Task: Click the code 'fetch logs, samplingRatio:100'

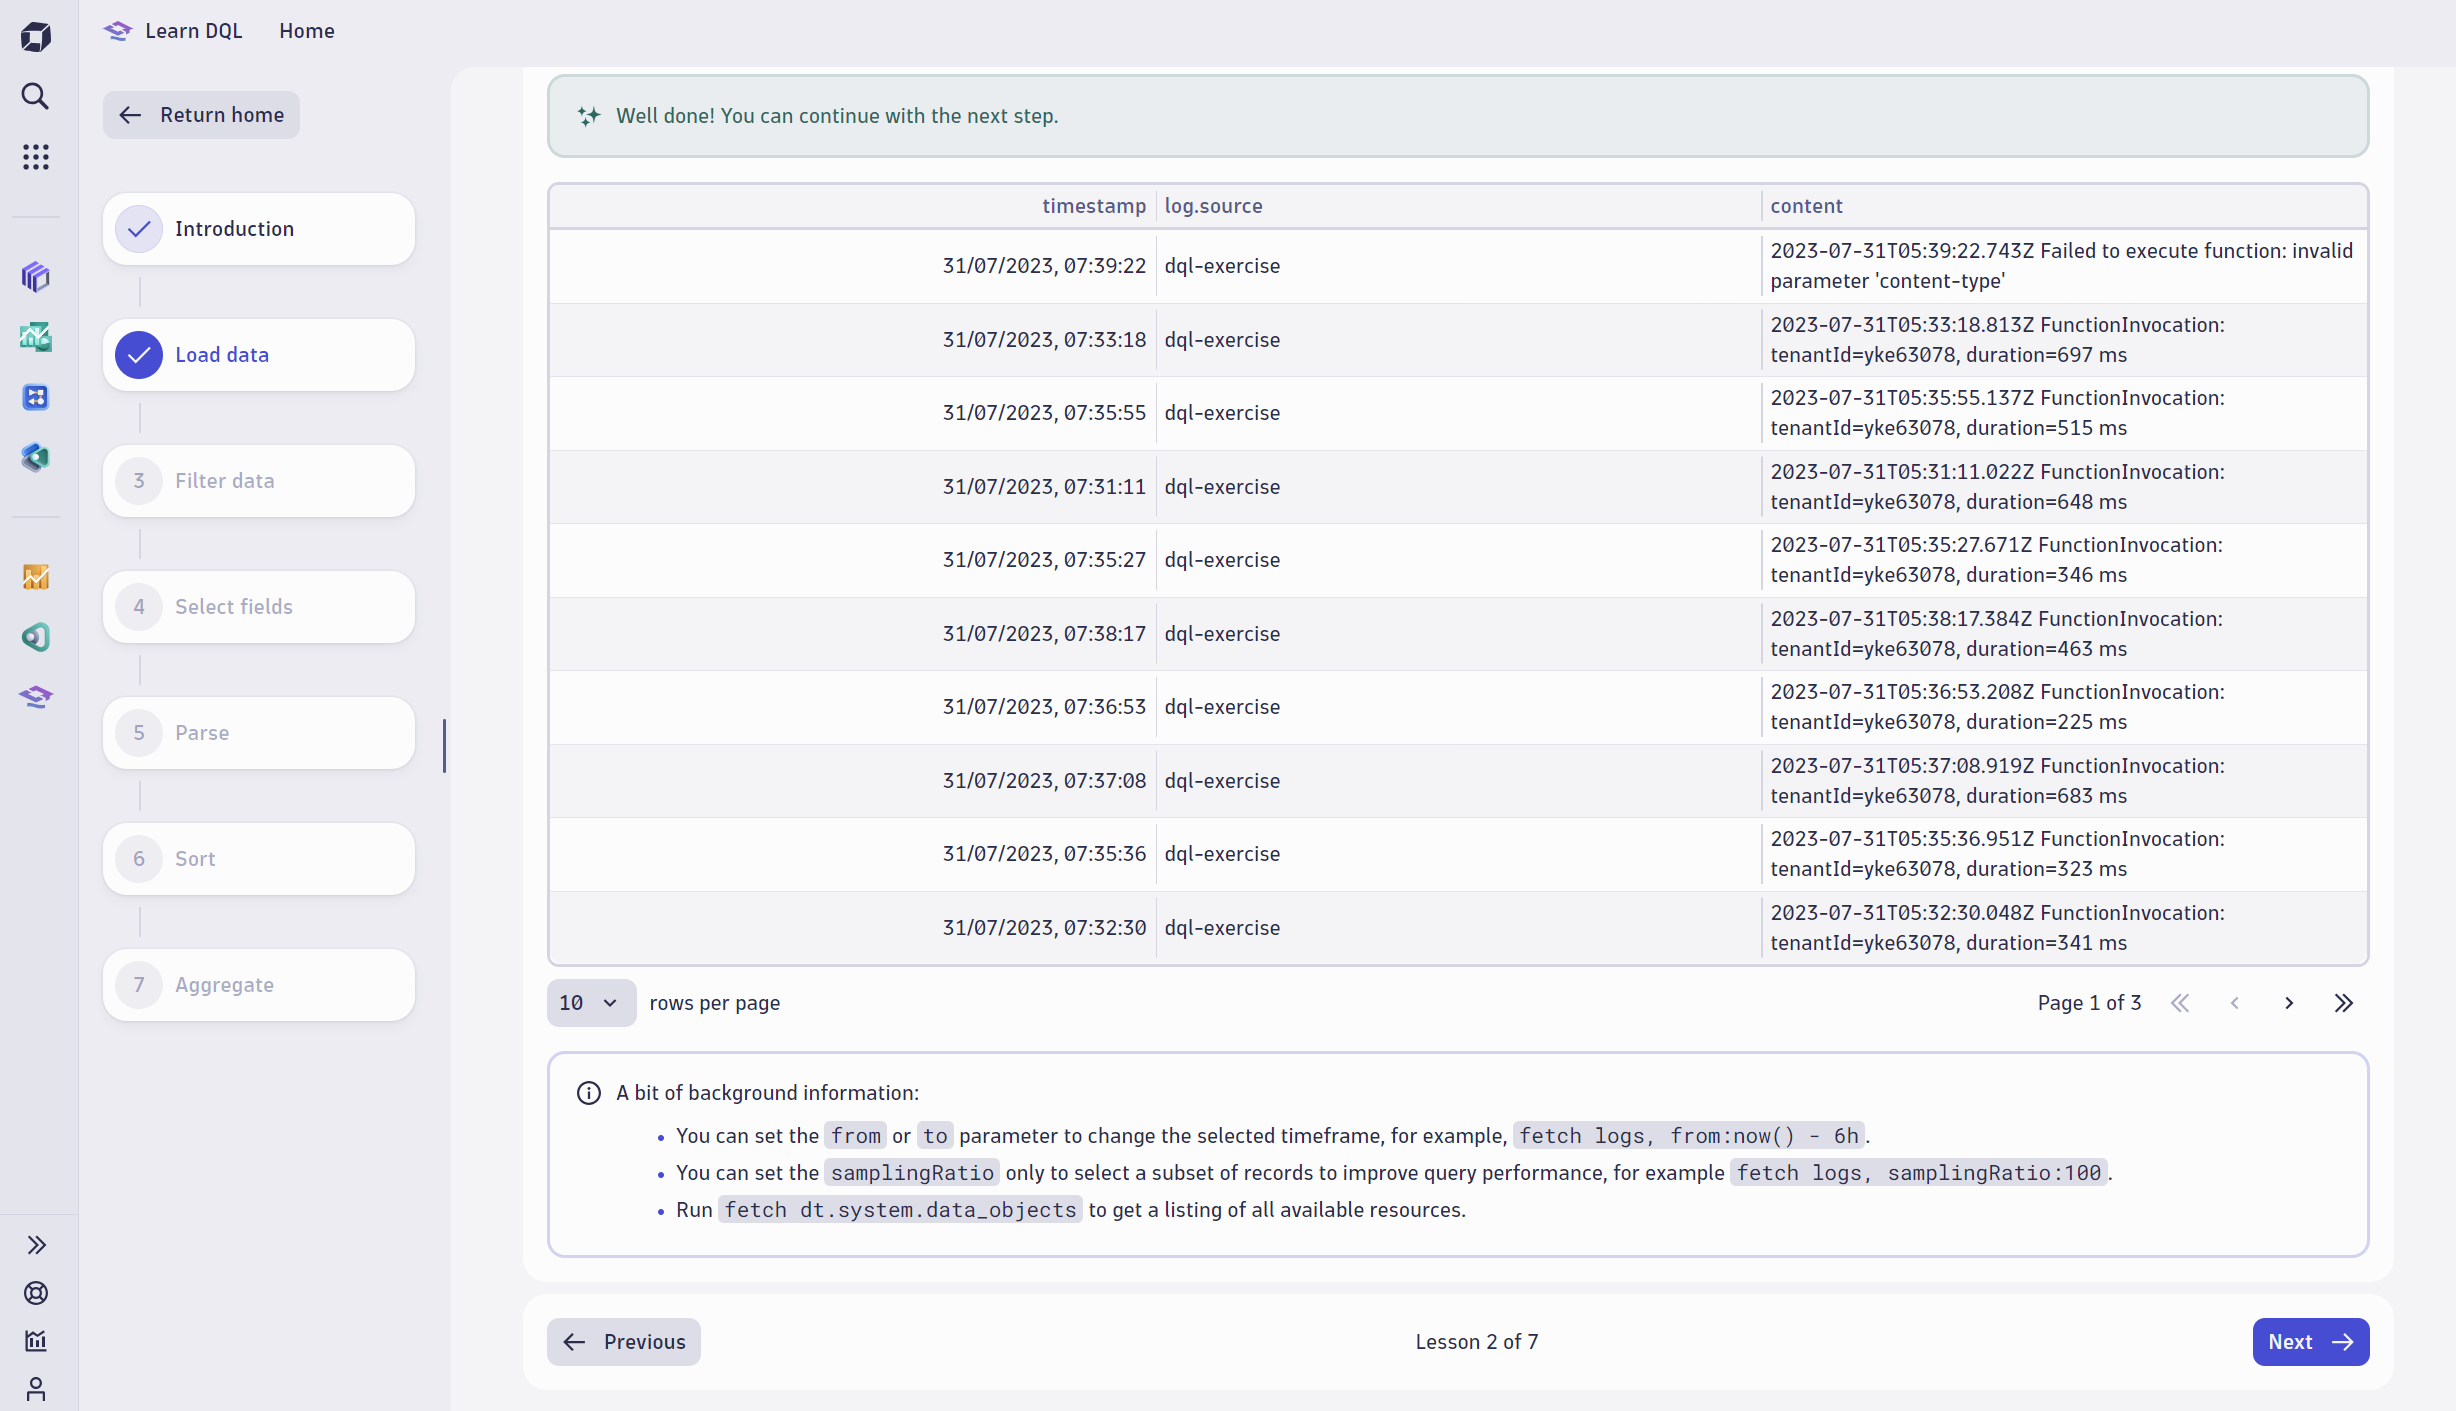Action: click(x=1919, y=1173)
